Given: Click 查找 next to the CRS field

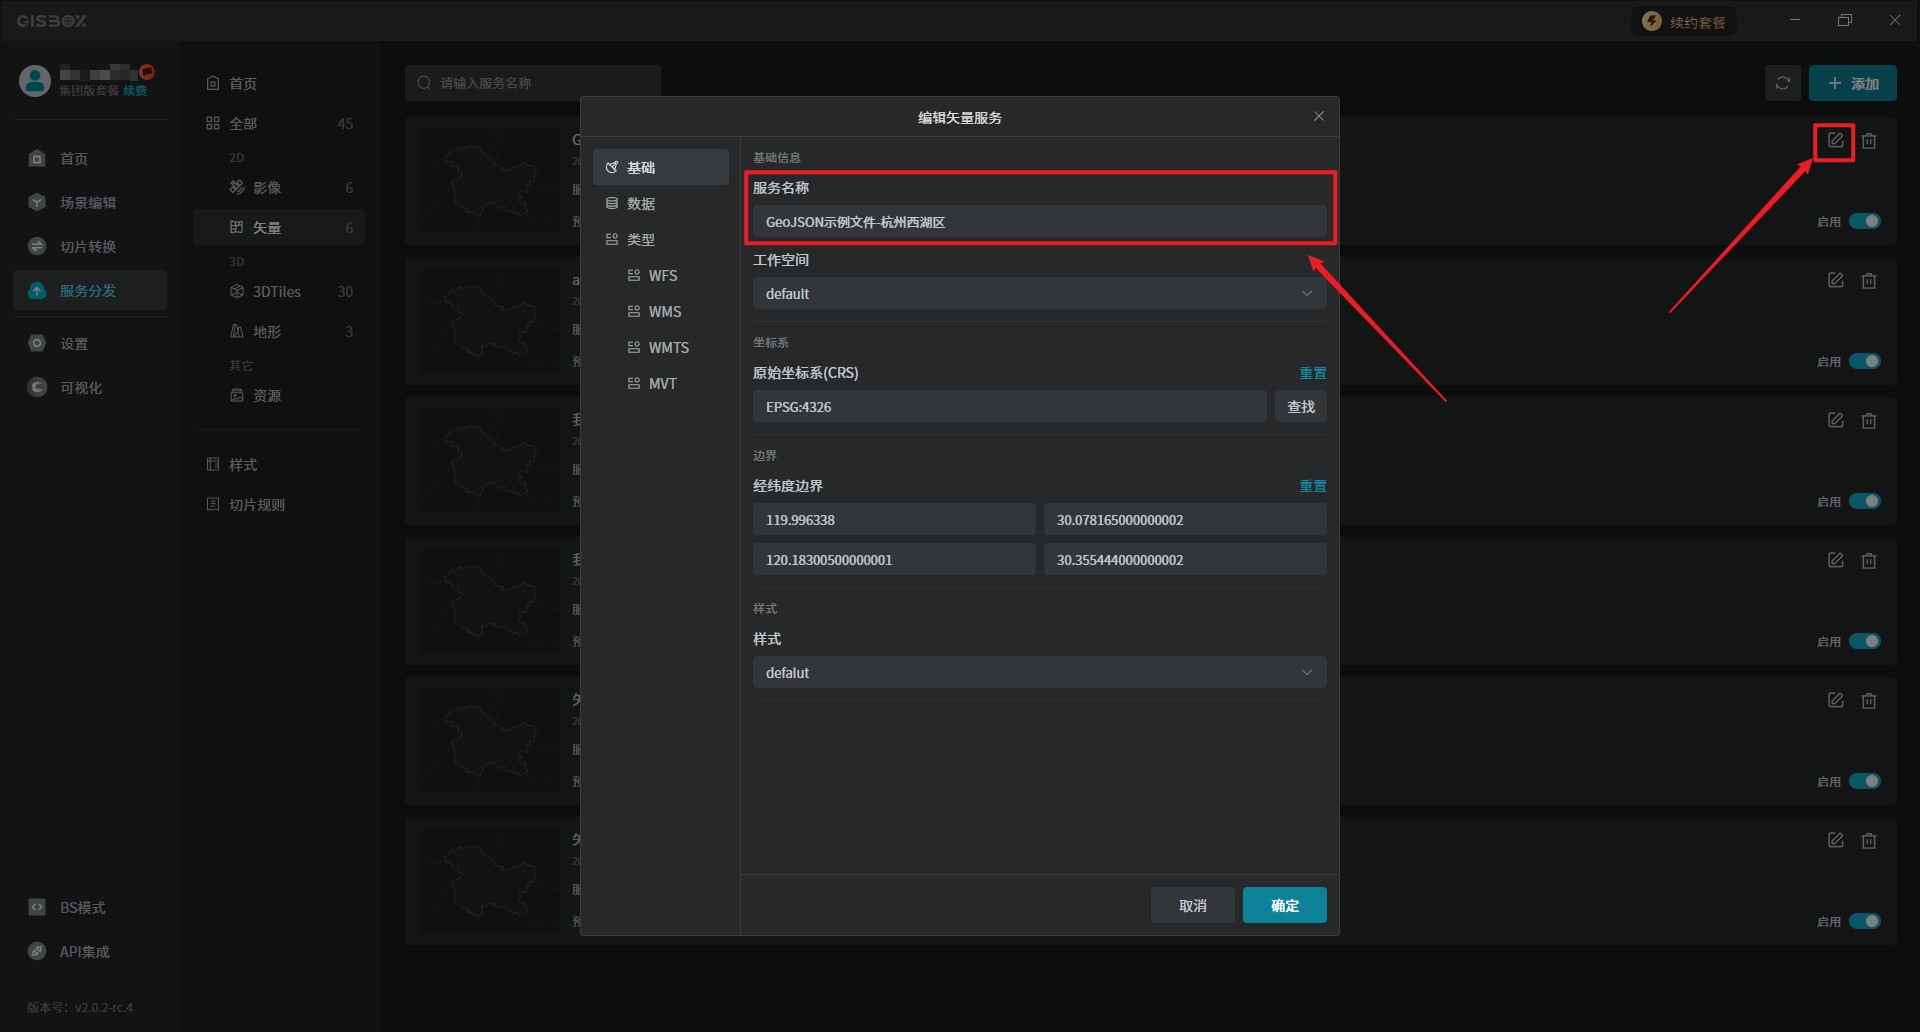Looking at the screenshot, I should [x=1300, y=407].
